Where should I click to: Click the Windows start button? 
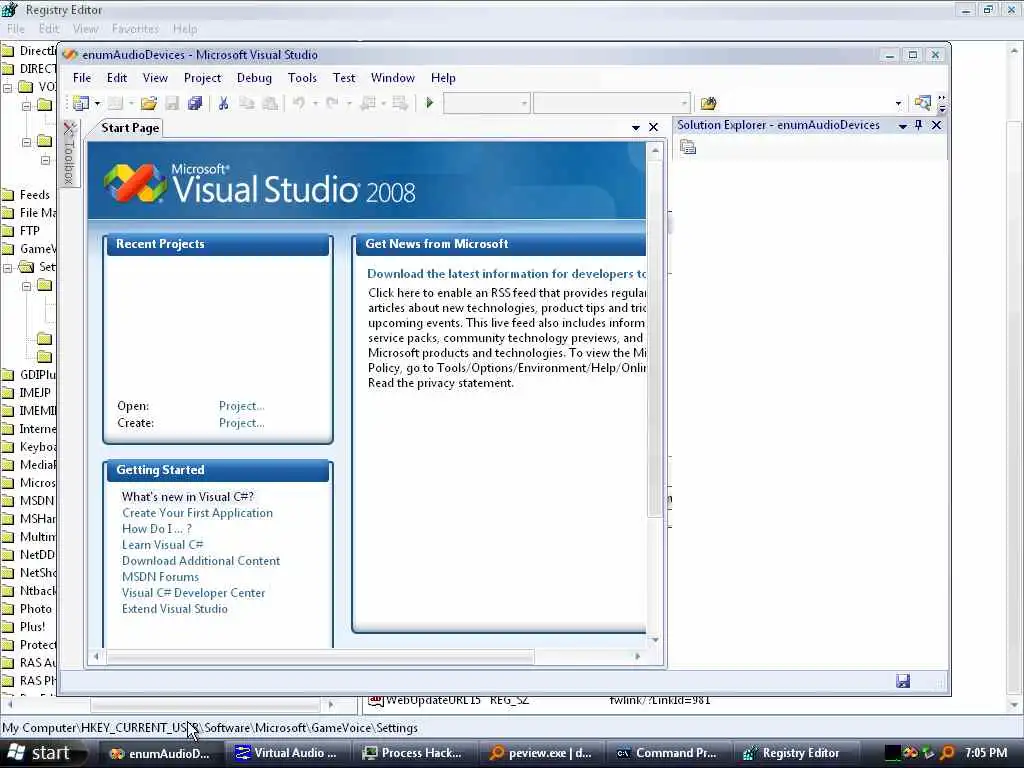point(44,753)
